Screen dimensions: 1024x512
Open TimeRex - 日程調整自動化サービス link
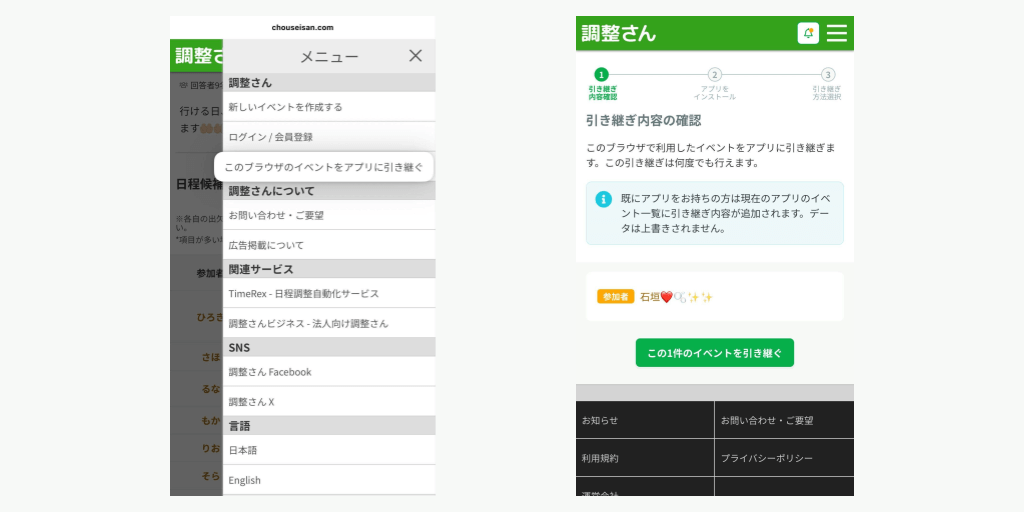(329, 293)
